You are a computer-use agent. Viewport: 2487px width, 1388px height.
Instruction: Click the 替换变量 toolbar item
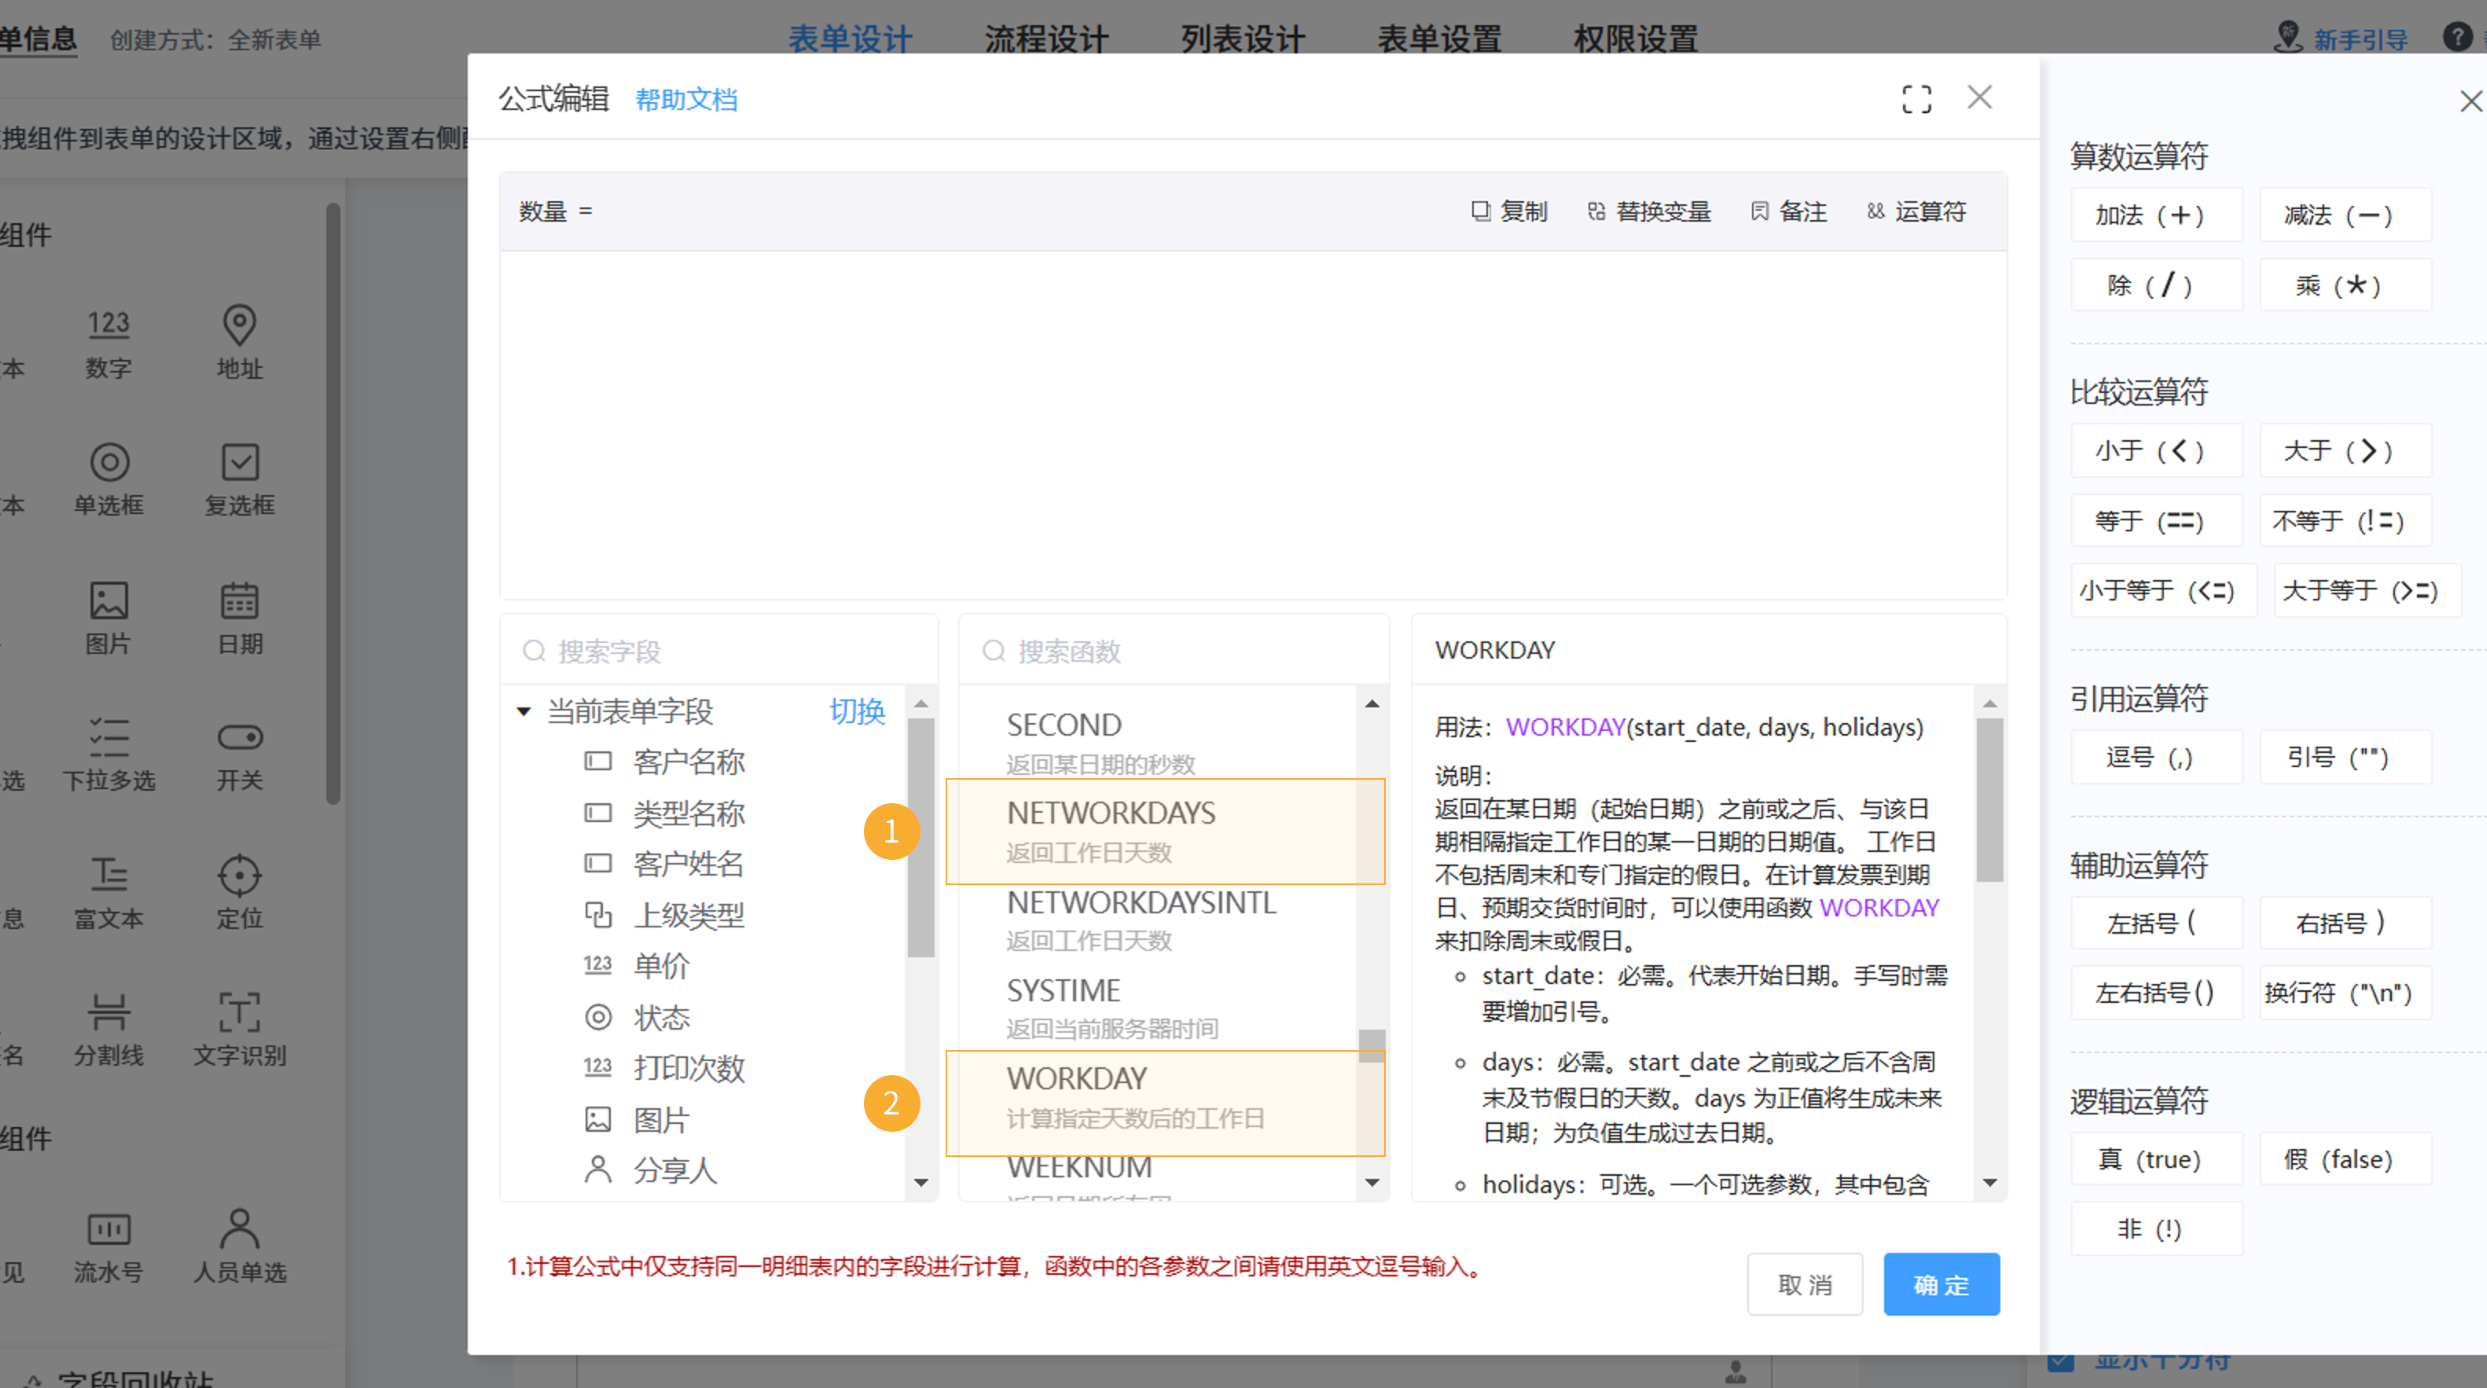point(1649,211)
